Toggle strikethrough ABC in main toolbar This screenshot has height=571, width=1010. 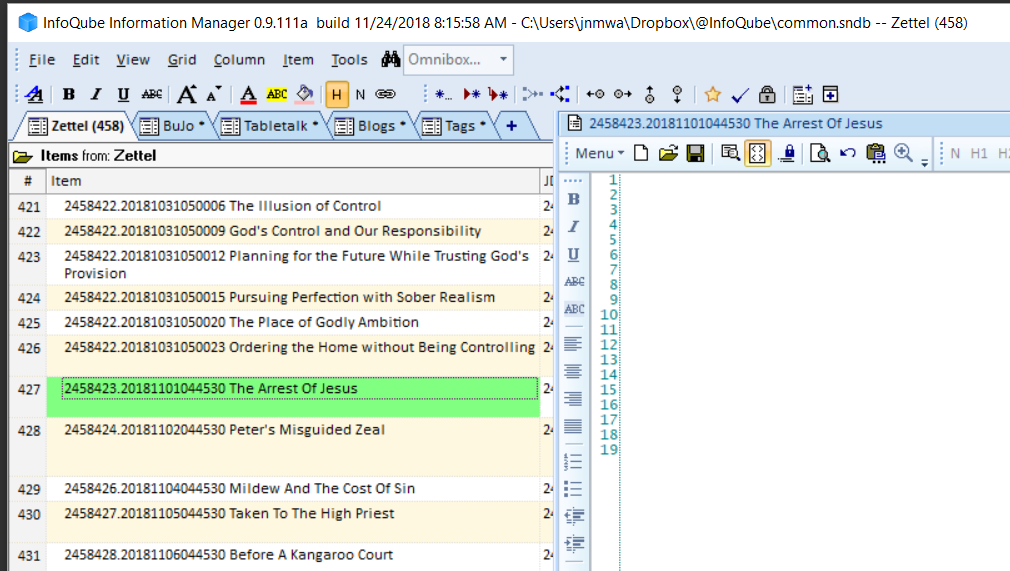[x=151, y=95]
